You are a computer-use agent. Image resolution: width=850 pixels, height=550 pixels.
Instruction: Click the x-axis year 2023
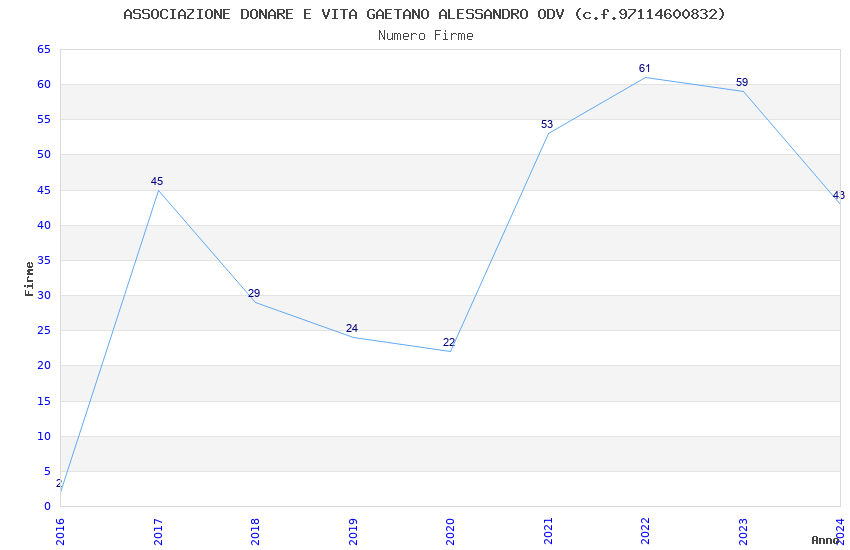743,532
